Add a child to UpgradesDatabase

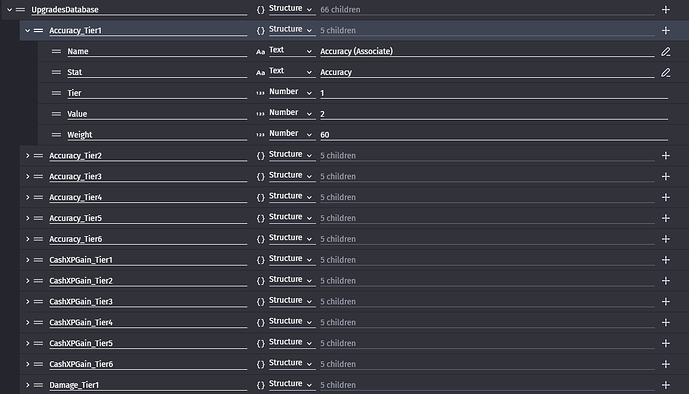666,10
